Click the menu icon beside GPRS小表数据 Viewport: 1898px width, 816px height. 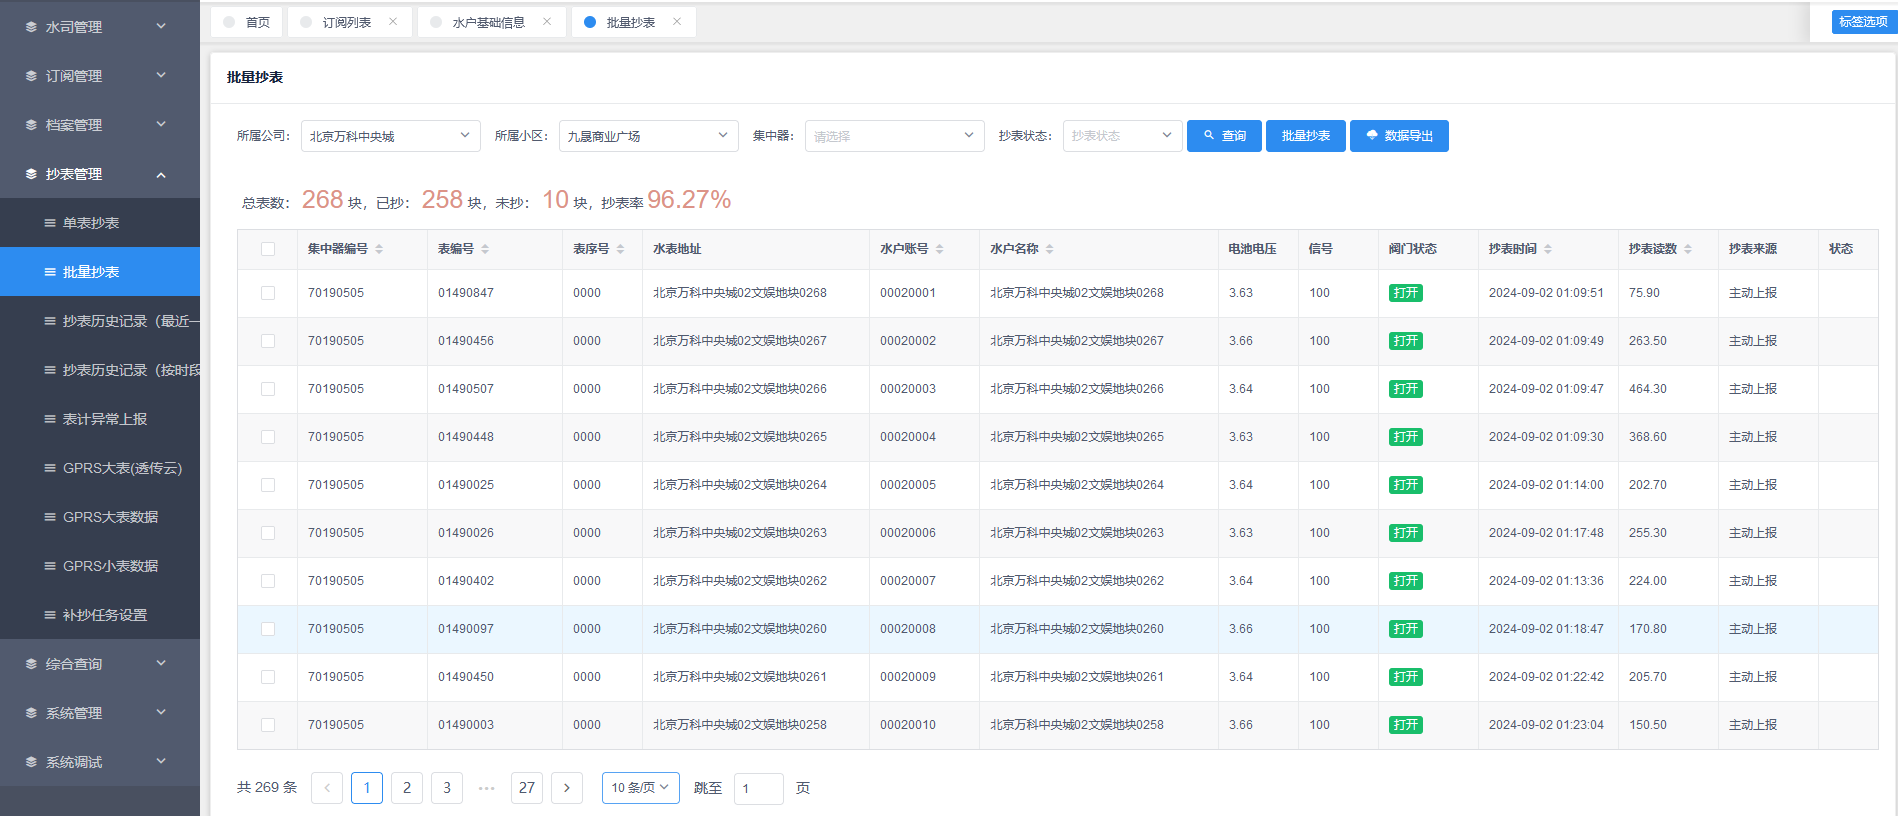tap(50, 566)
